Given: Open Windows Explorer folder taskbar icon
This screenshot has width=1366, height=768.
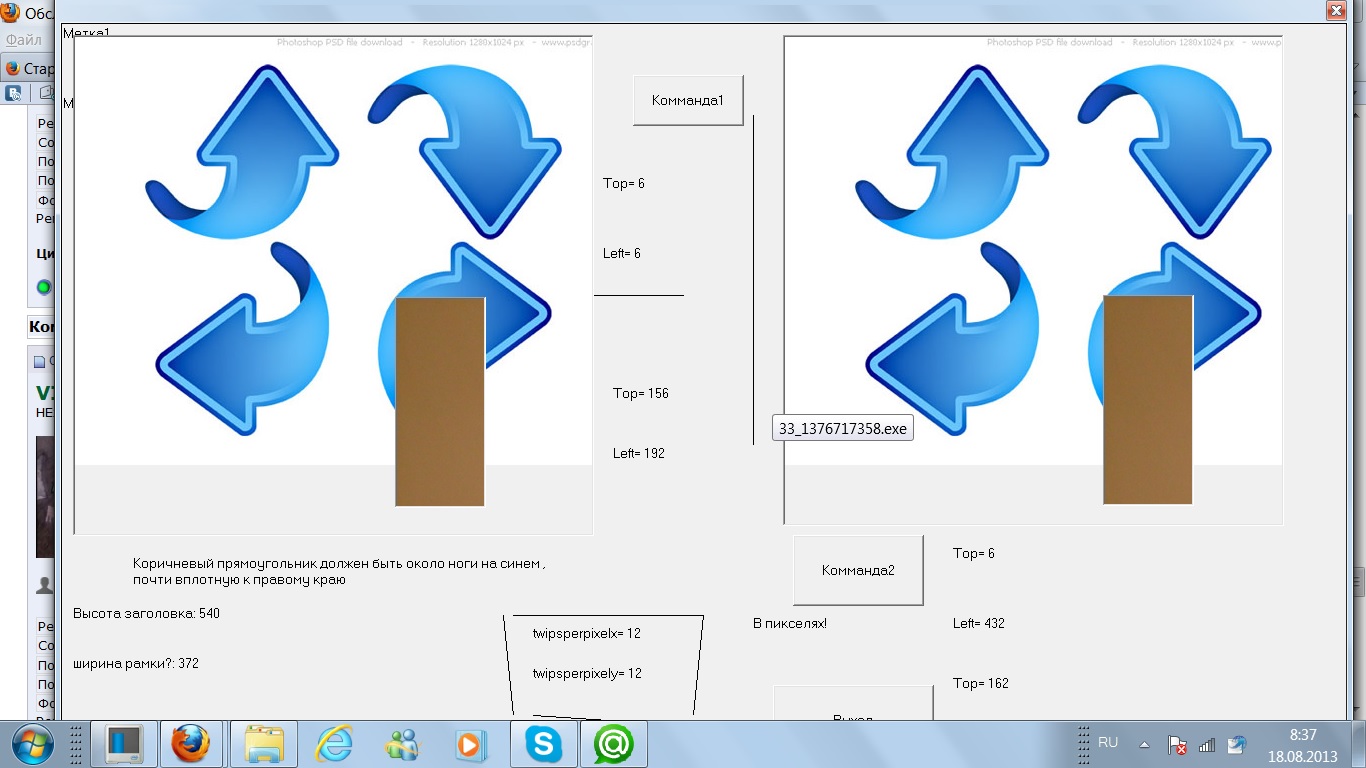Looking at the screenshot, I should point(264,744).
